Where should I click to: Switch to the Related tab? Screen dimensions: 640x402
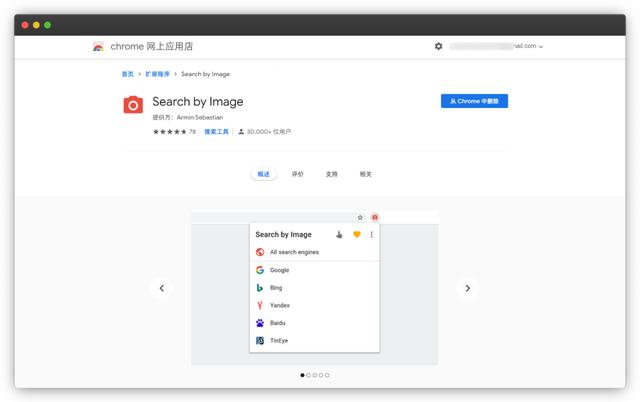coord(365,174)
